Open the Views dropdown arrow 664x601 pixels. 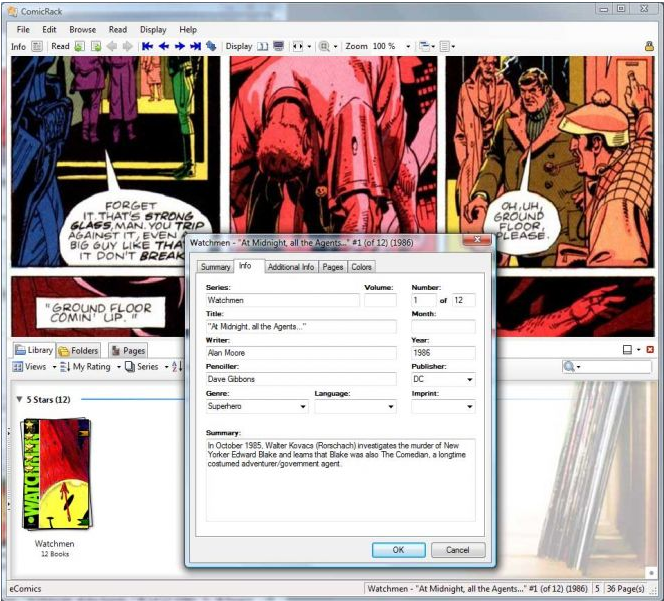(x=54, y=367)
